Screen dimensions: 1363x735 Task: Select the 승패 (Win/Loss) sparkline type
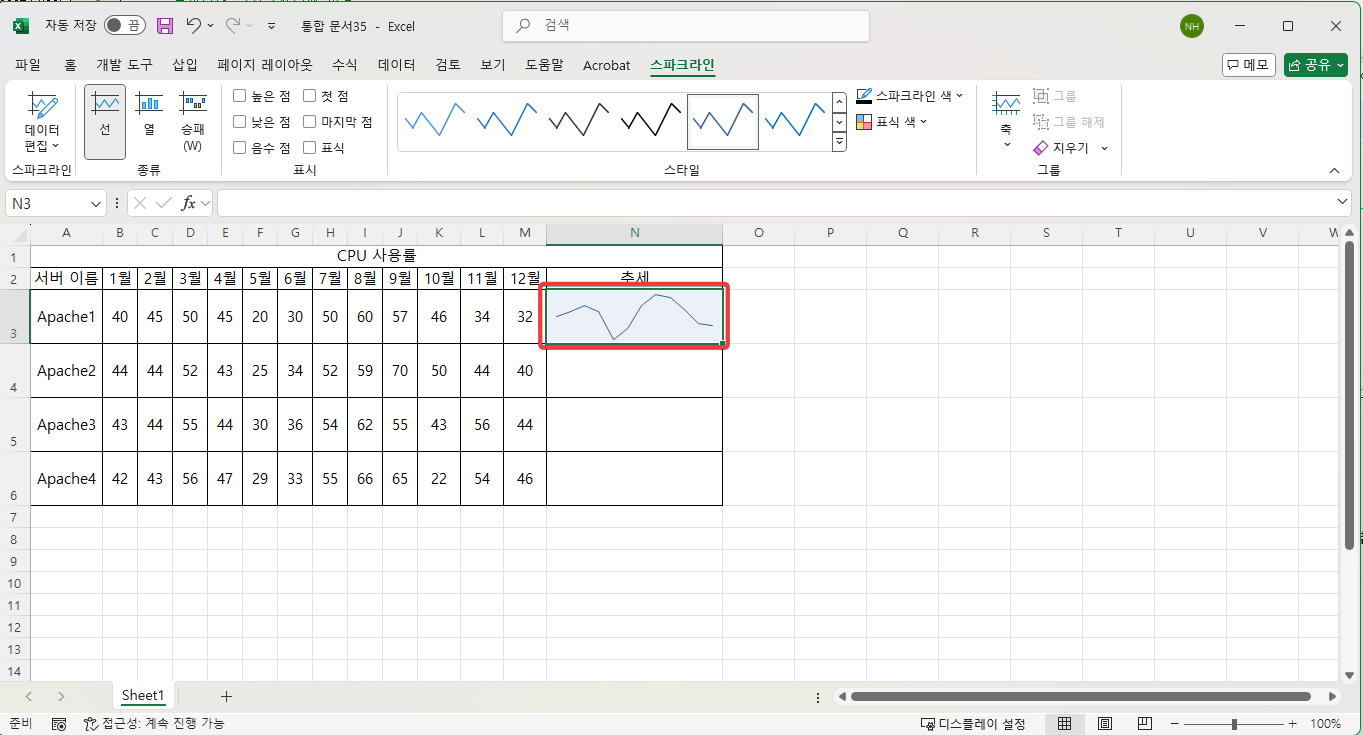click(192, 120)
